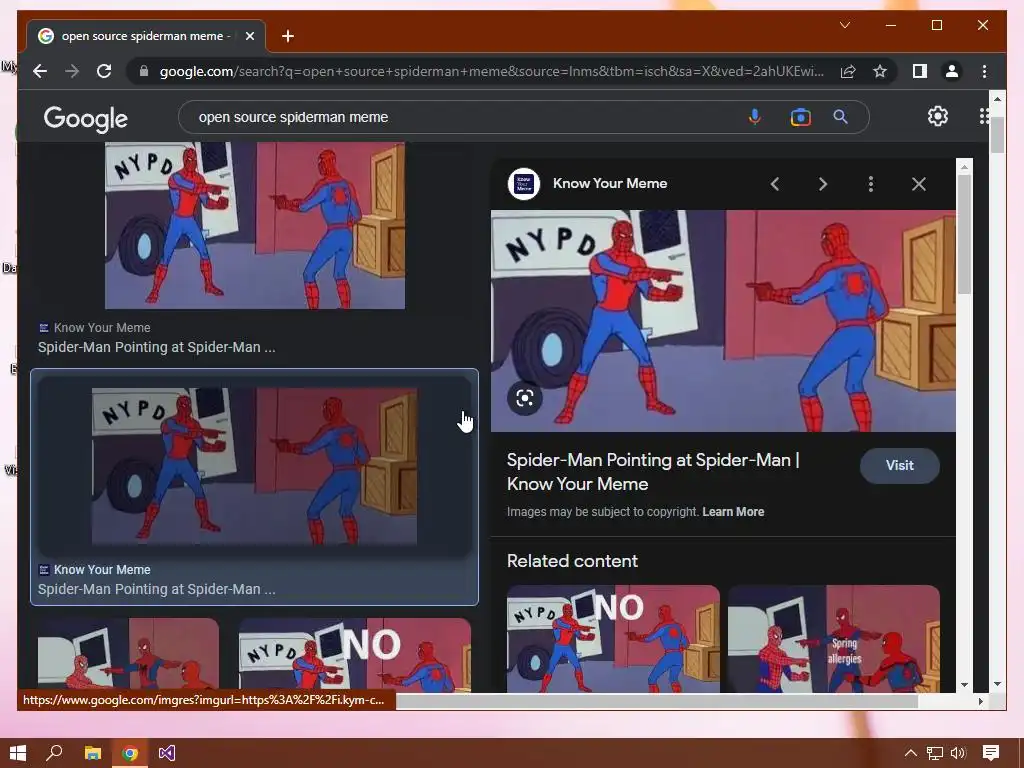This screenshot has width=1024, height=768.
Task: Open related 'Spring allergies' meme image
Action: pos(833,639)
